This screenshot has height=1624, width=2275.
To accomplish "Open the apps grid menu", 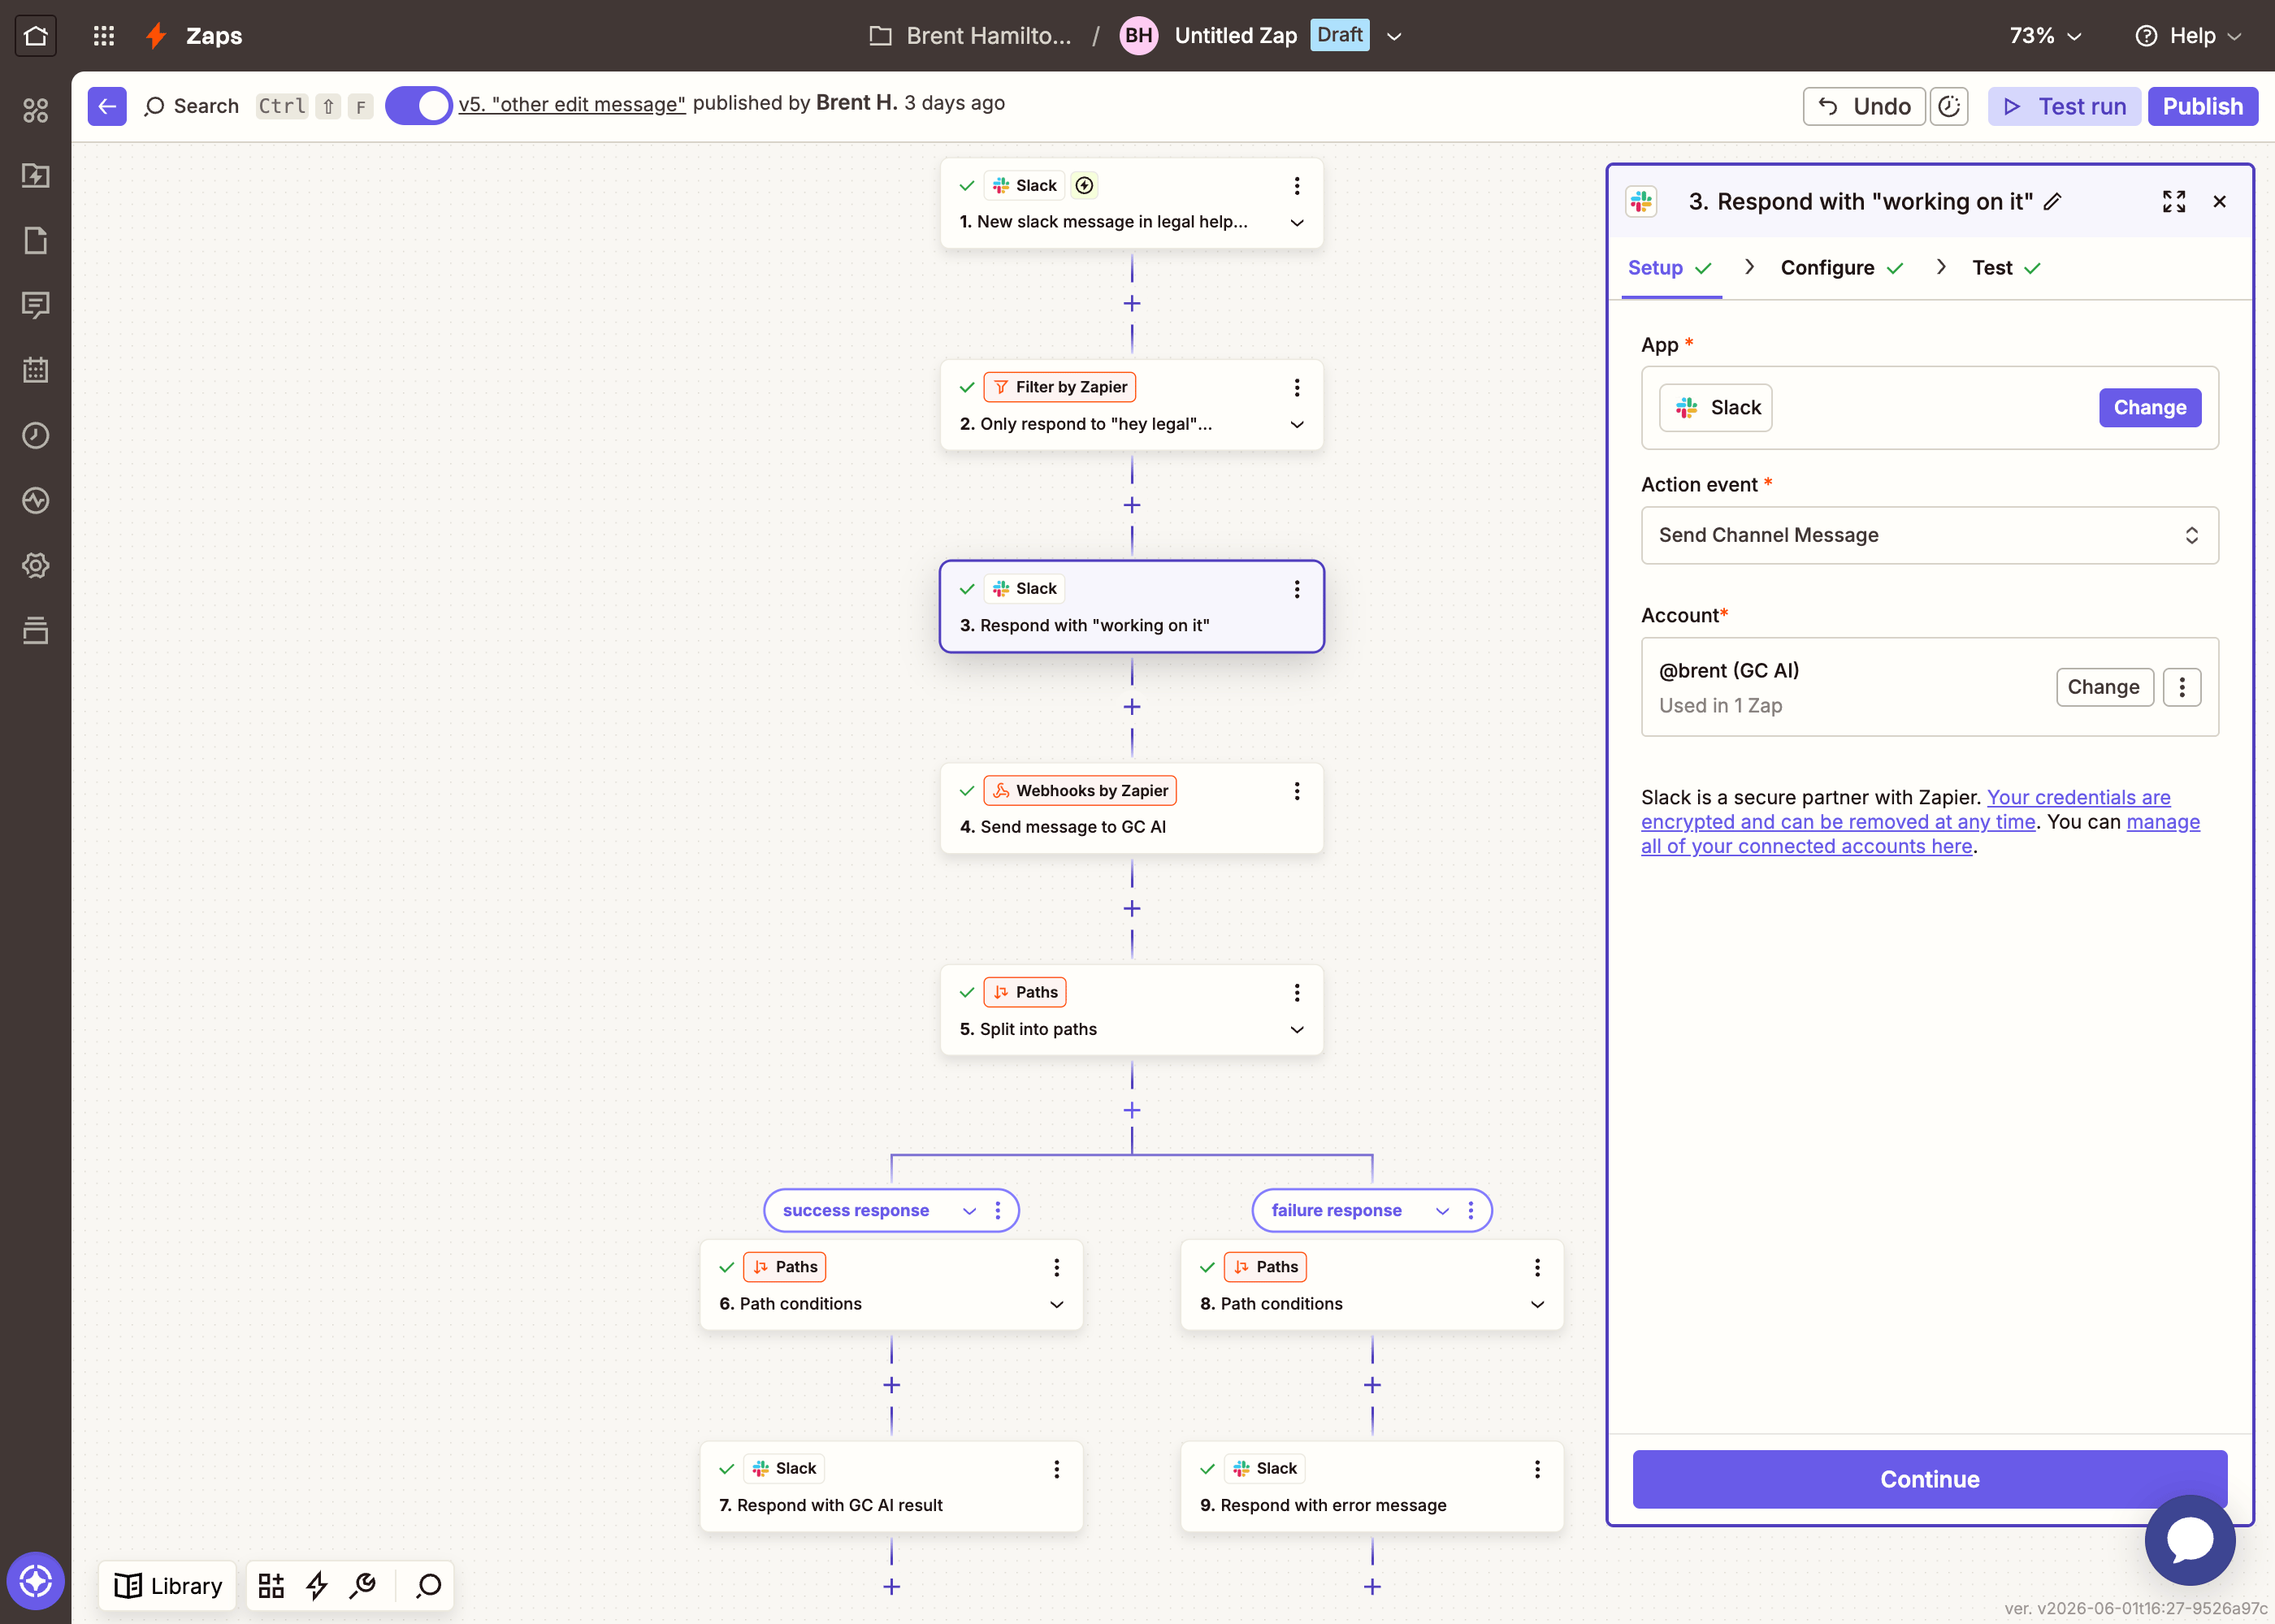I will 104,36.
